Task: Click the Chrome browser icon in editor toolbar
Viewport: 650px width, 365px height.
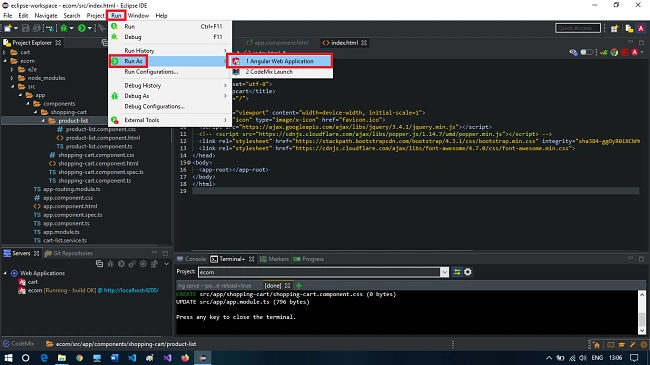Action: tap(614, 52)
